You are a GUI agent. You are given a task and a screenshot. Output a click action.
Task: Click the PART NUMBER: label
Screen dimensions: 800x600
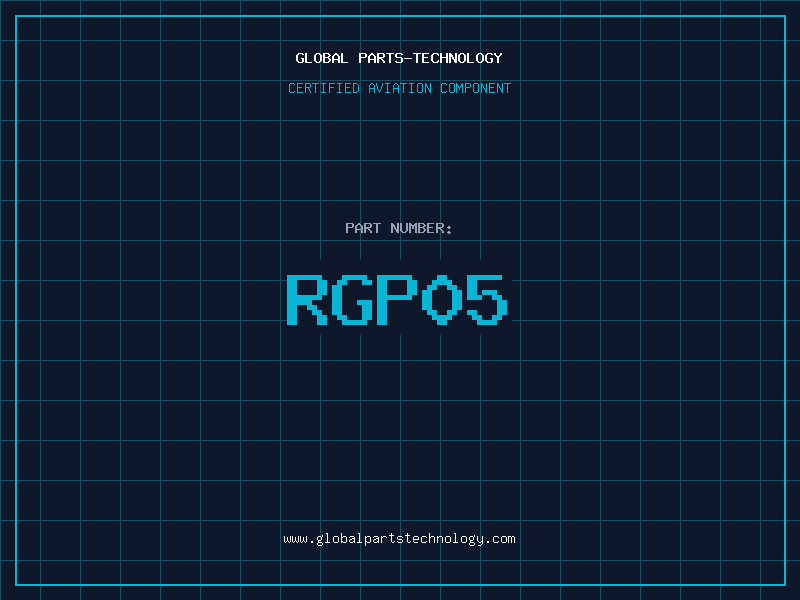click(x=399, y=228)
